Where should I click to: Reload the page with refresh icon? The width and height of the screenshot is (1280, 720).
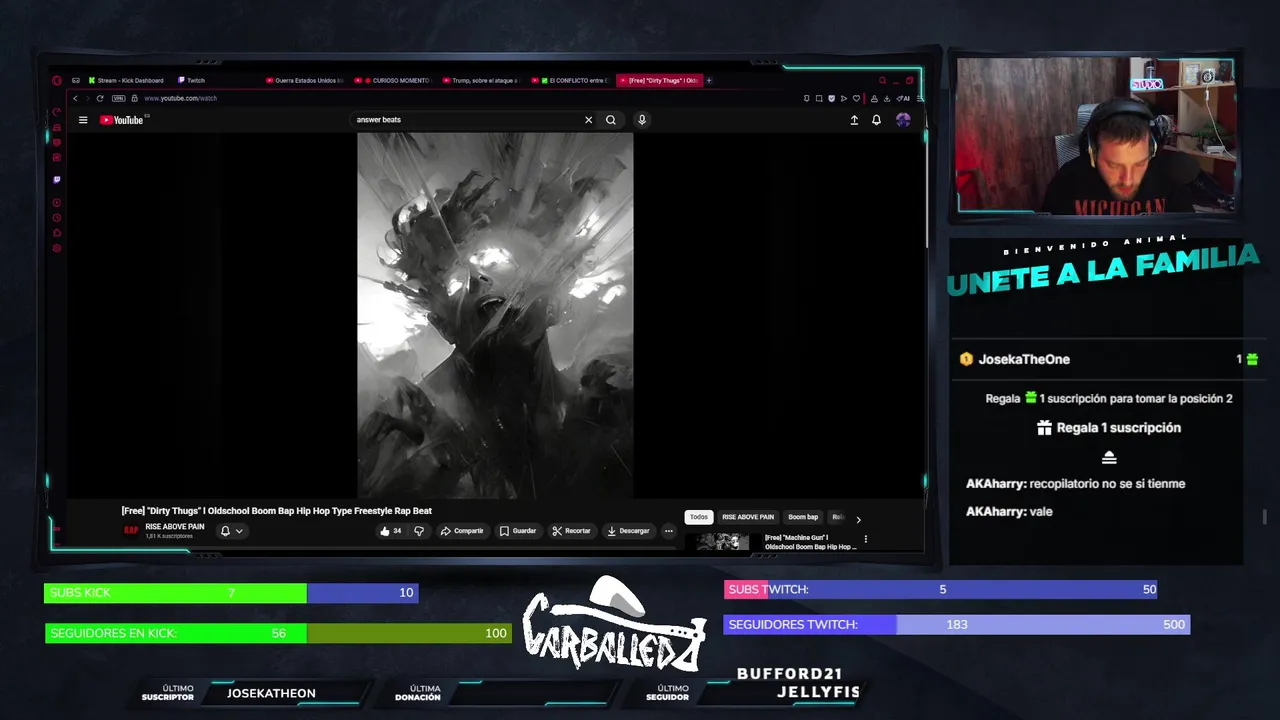(x=100, y=98)
